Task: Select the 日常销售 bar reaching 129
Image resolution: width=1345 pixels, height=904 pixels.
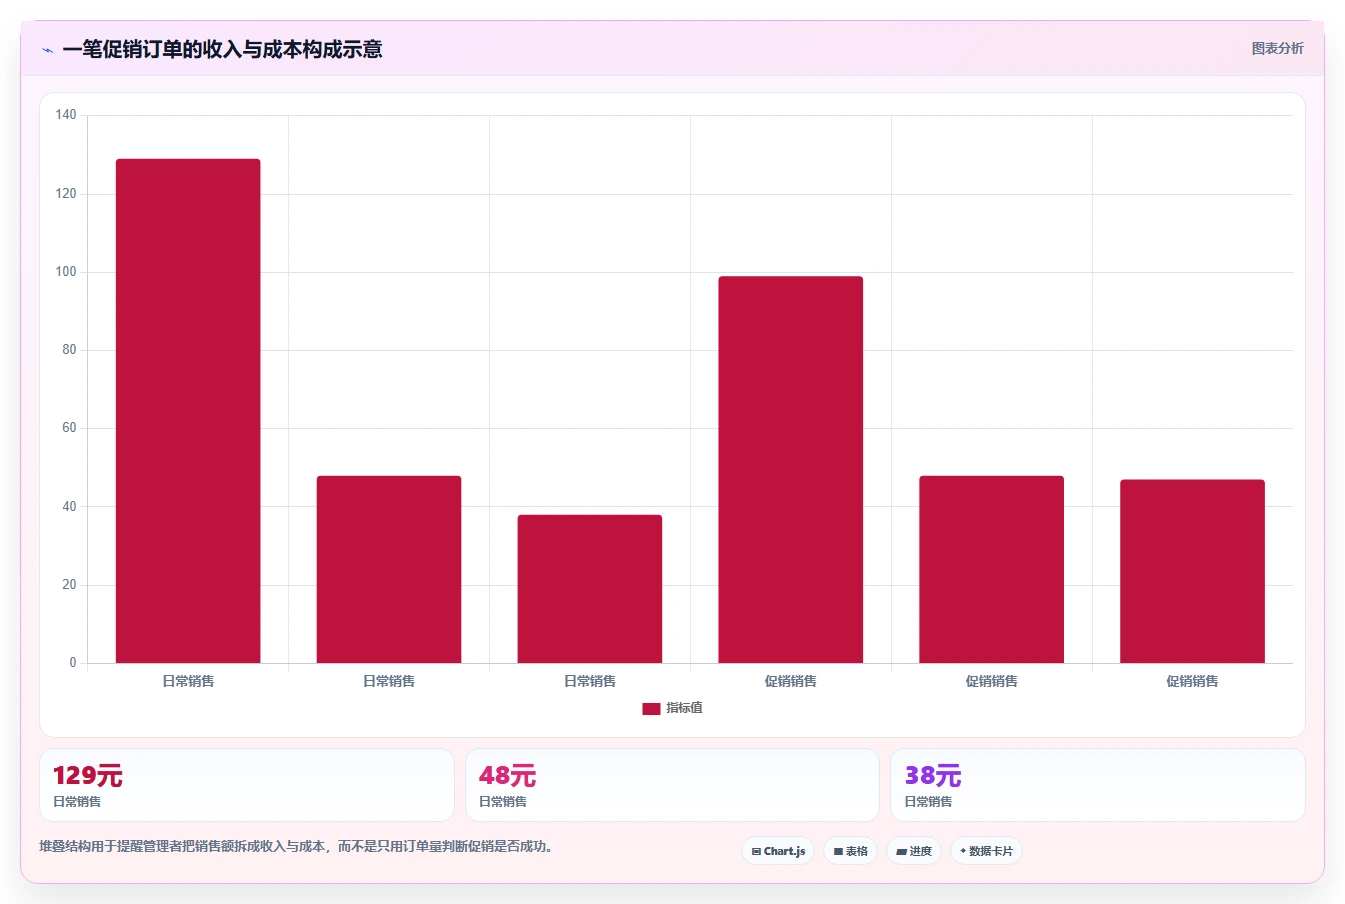Action: [188, 411]
